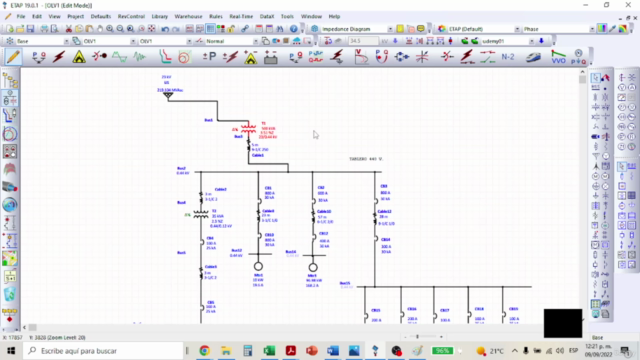
Task: Open the Library menu
Action: click(x=160, y=16)
